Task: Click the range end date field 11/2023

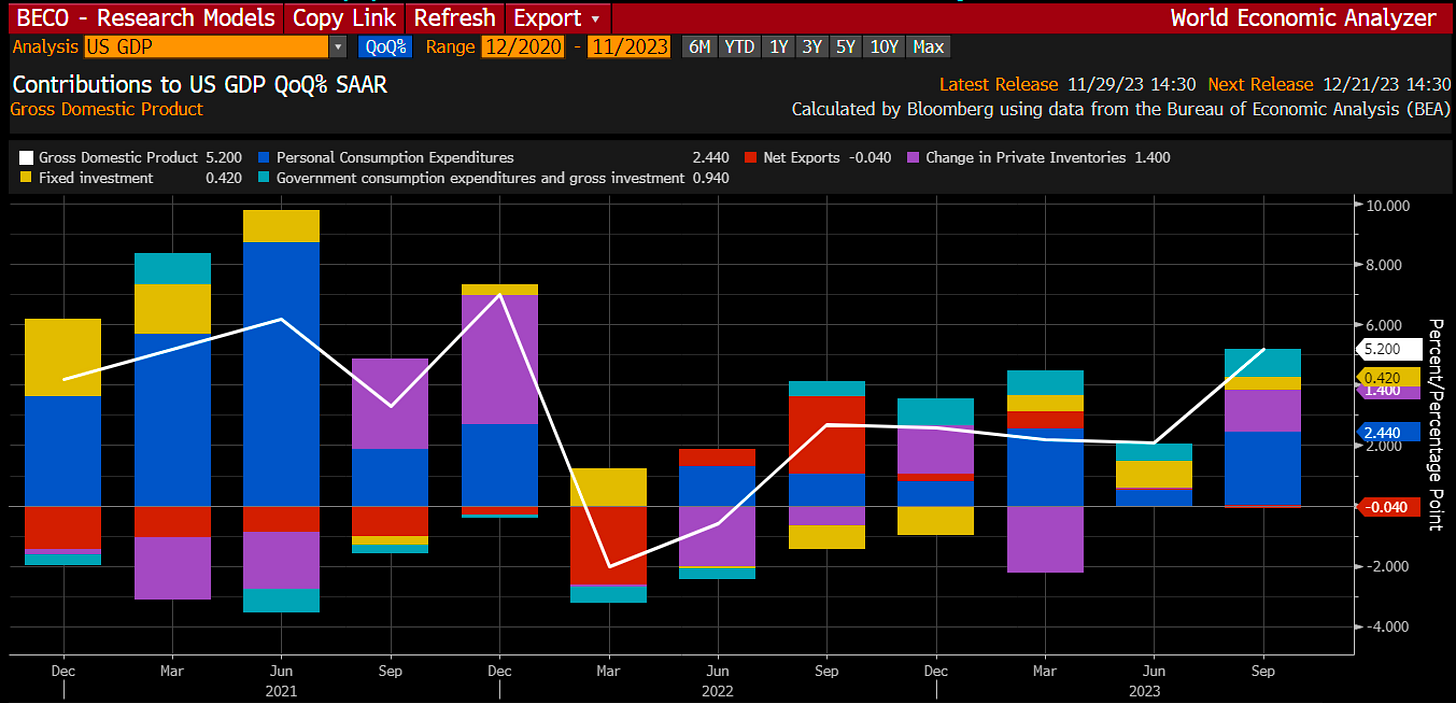Action: coord(629,47)
